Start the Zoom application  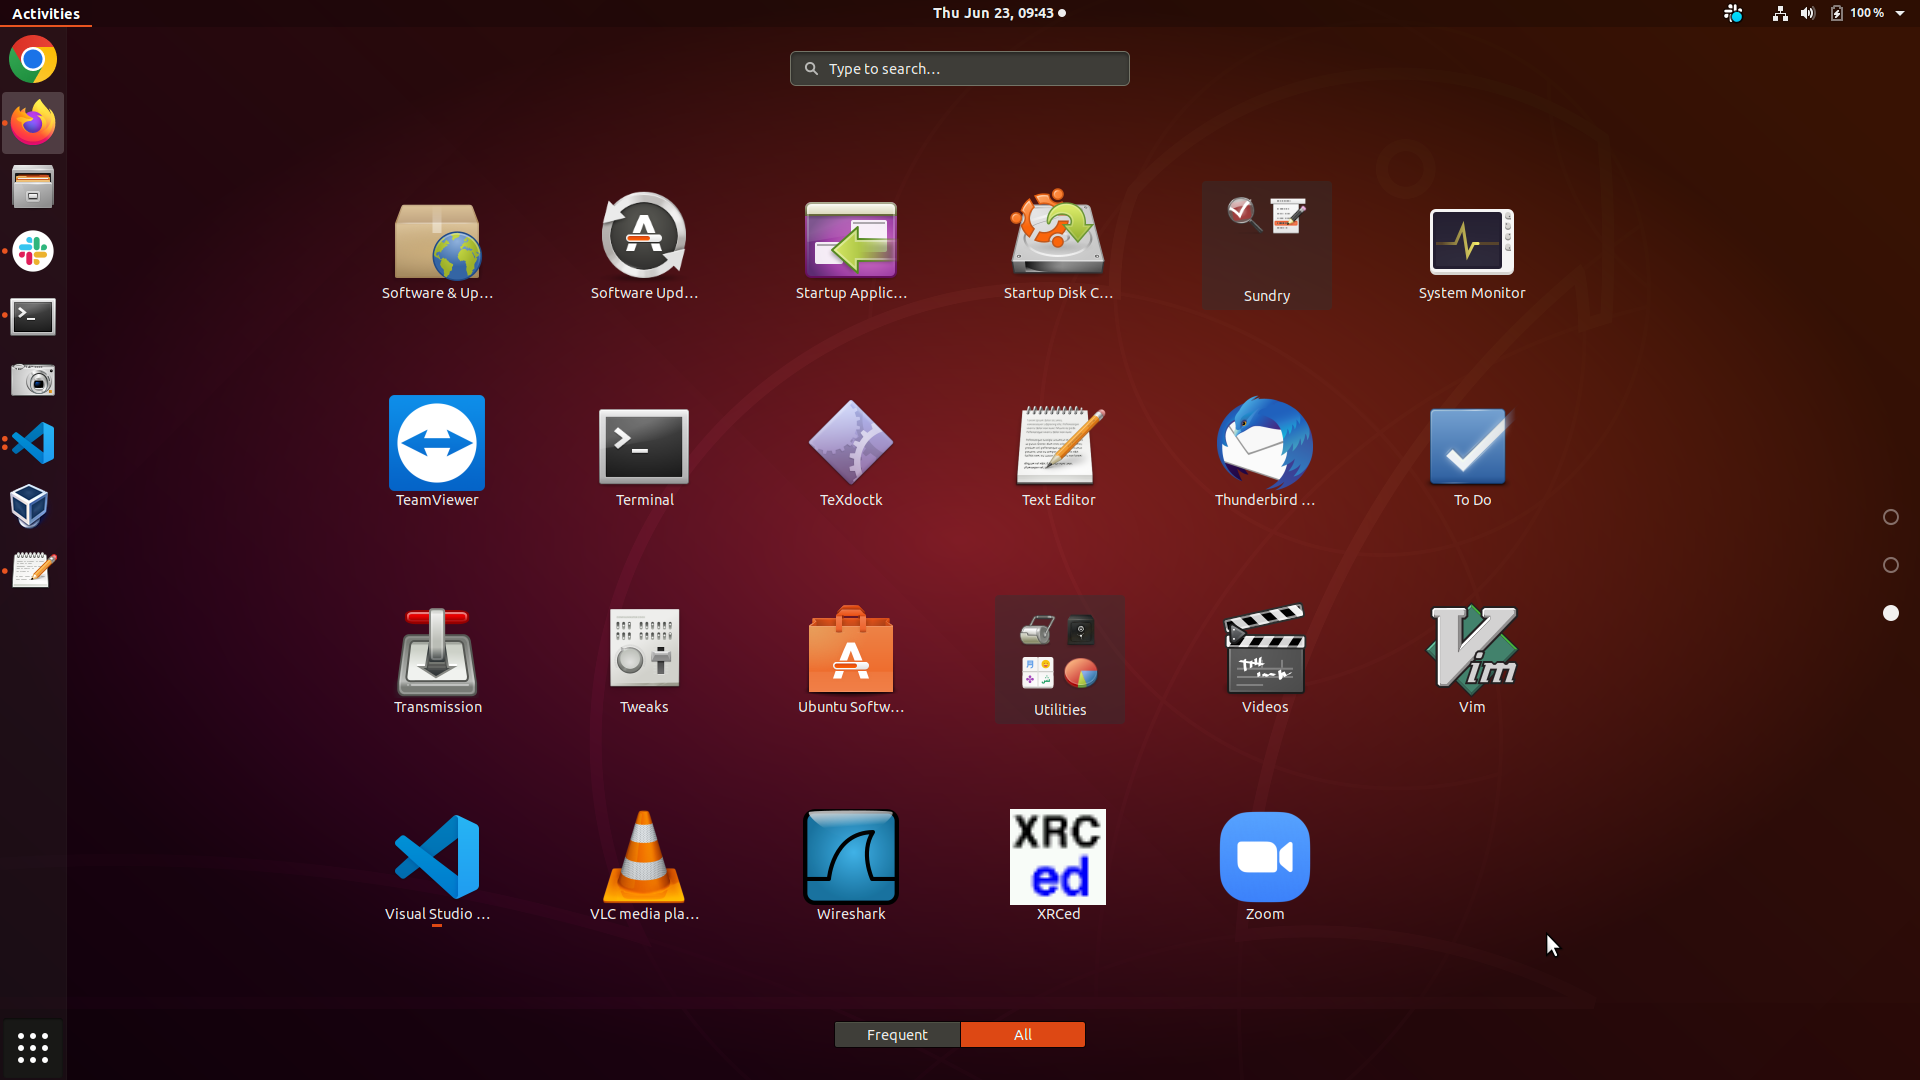(x=1265, y=858)
